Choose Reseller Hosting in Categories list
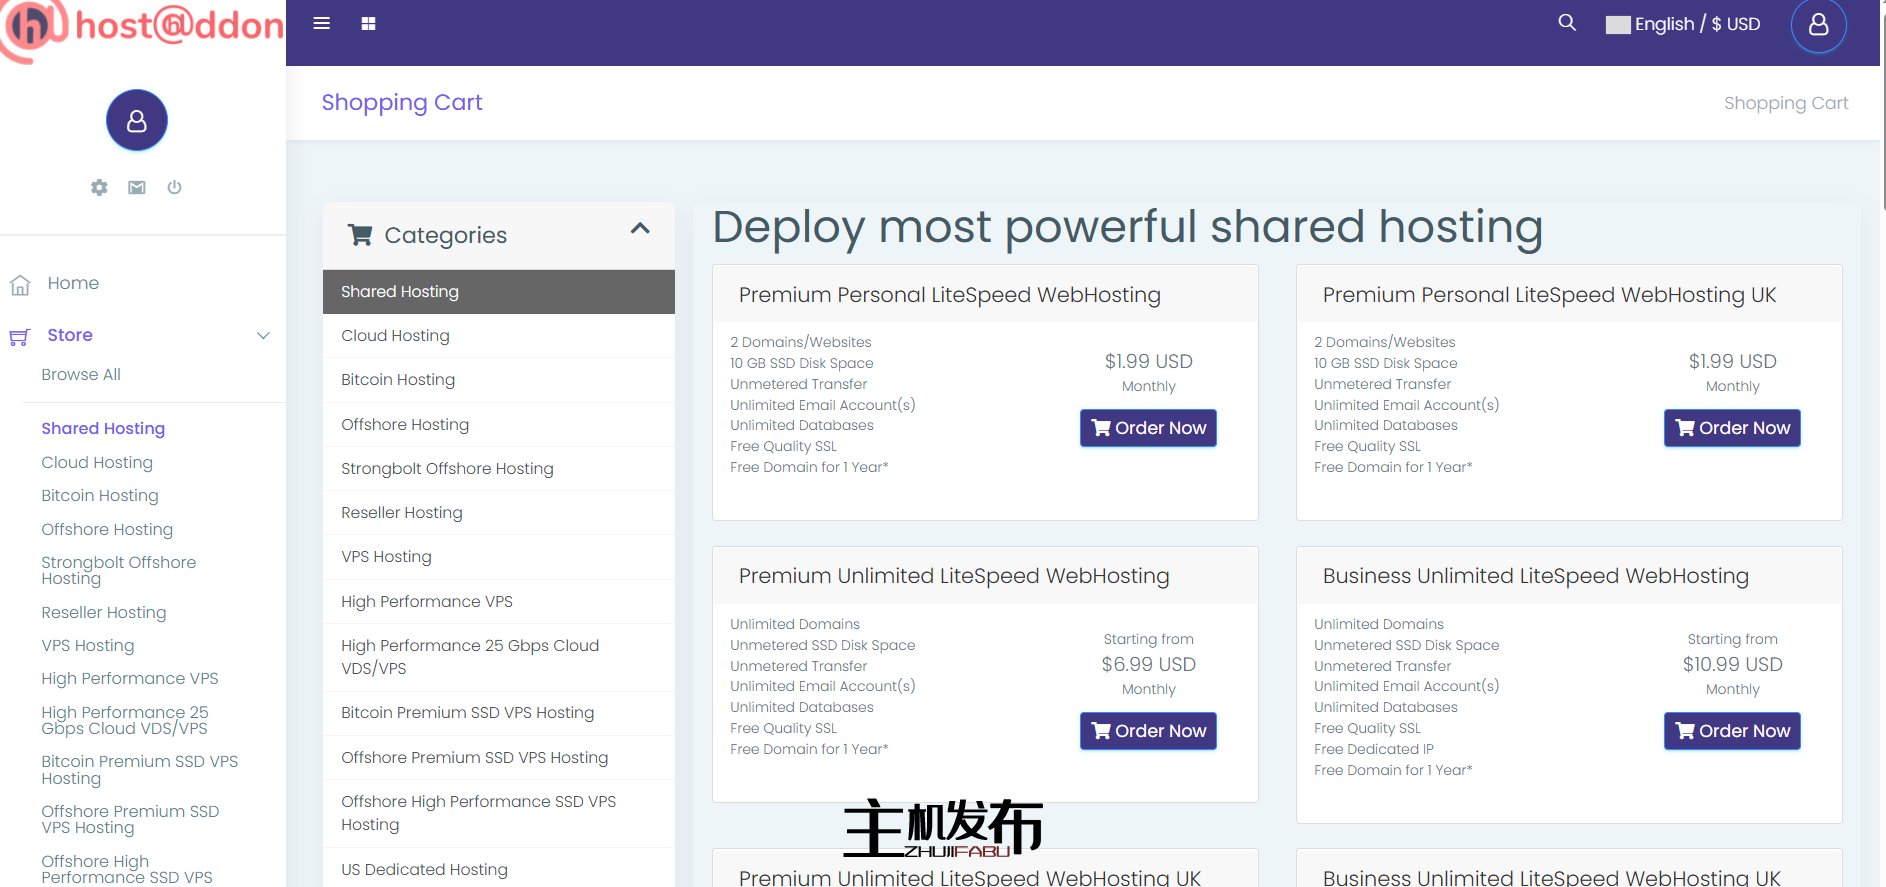The width and height of the screenshot is (1886, 887). point(499,512)
